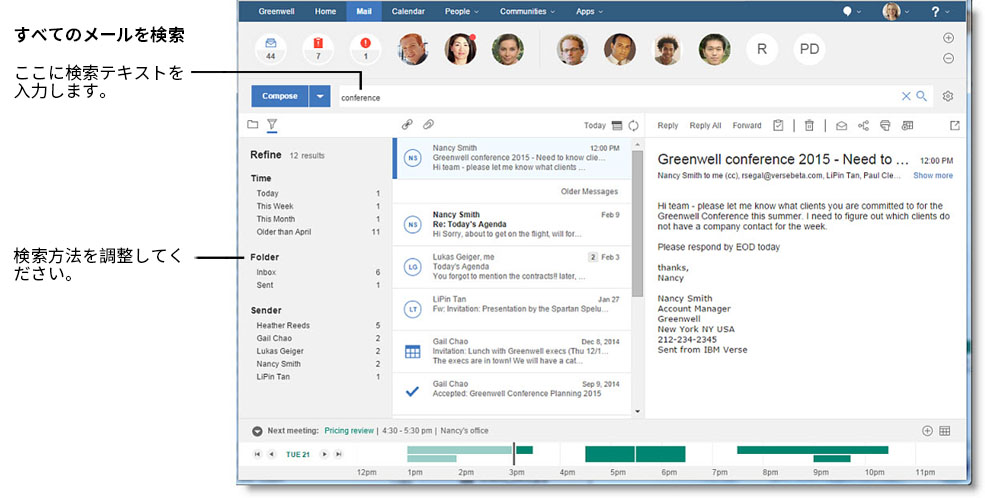Go to the Home tab

[325, 11]
